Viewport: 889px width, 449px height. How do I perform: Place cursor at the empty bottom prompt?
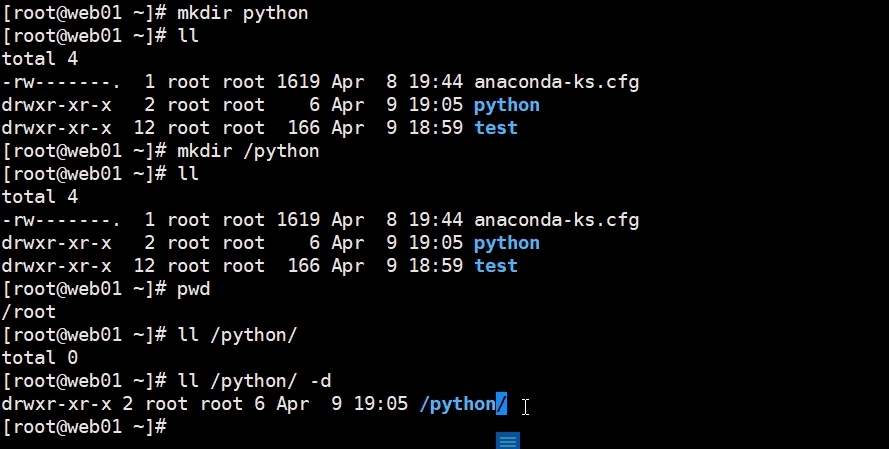tap(178, 427)
